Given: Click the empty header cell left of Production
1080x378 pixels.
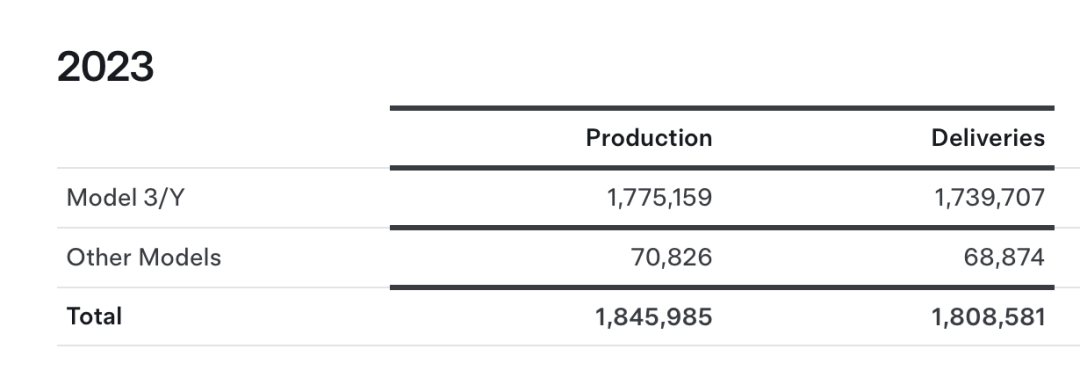Looking at the screenshot, I should click(x=223, y=138).
